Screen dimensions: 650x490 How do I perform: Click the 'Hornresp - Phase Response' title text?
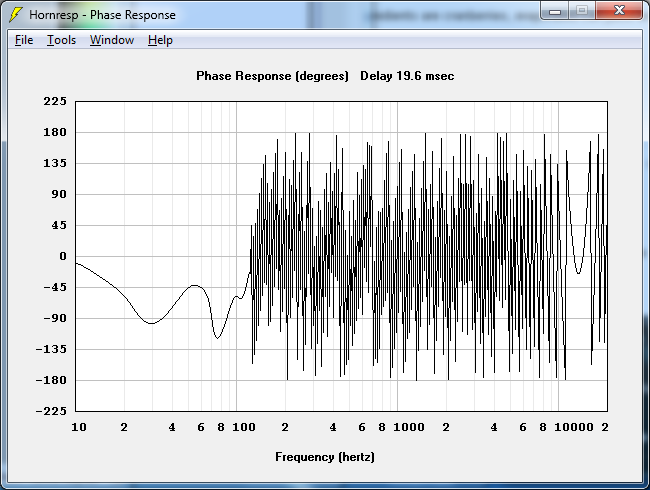[102, 15]
